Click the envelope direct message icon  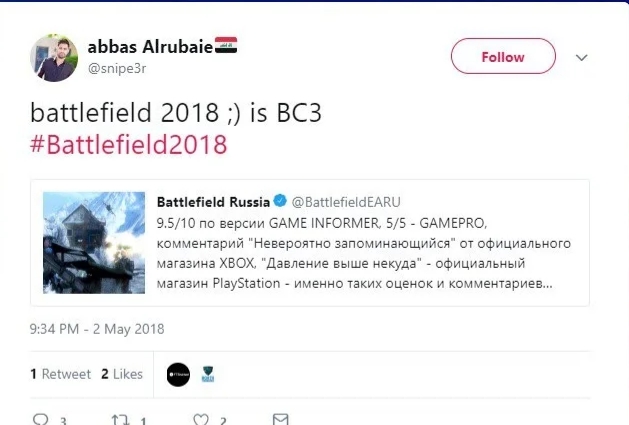[281, 419]
